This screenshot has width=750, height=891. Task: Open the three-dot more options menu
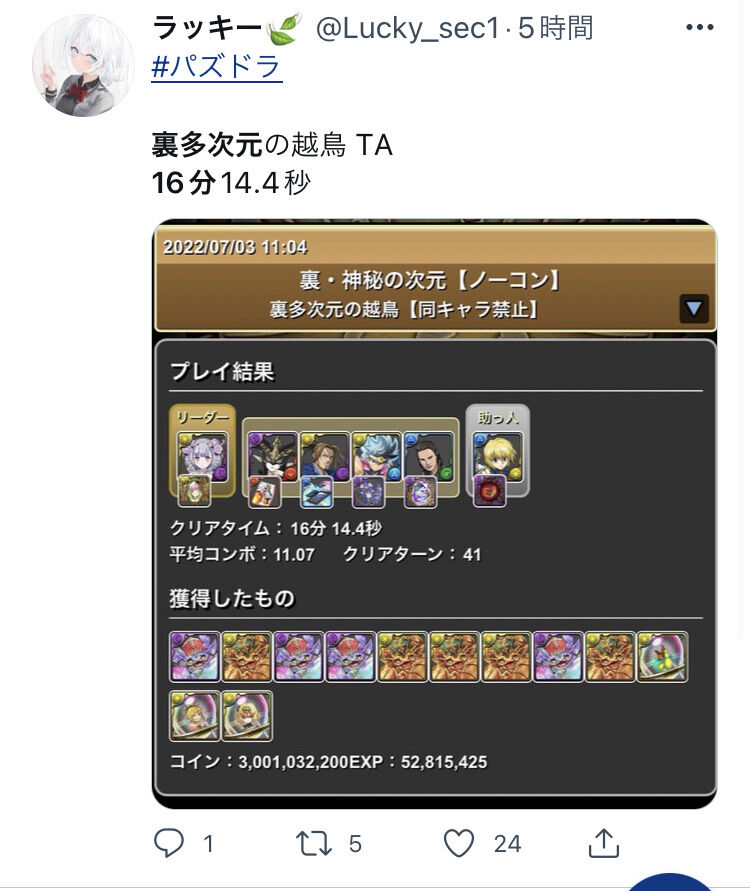[699, 27]
